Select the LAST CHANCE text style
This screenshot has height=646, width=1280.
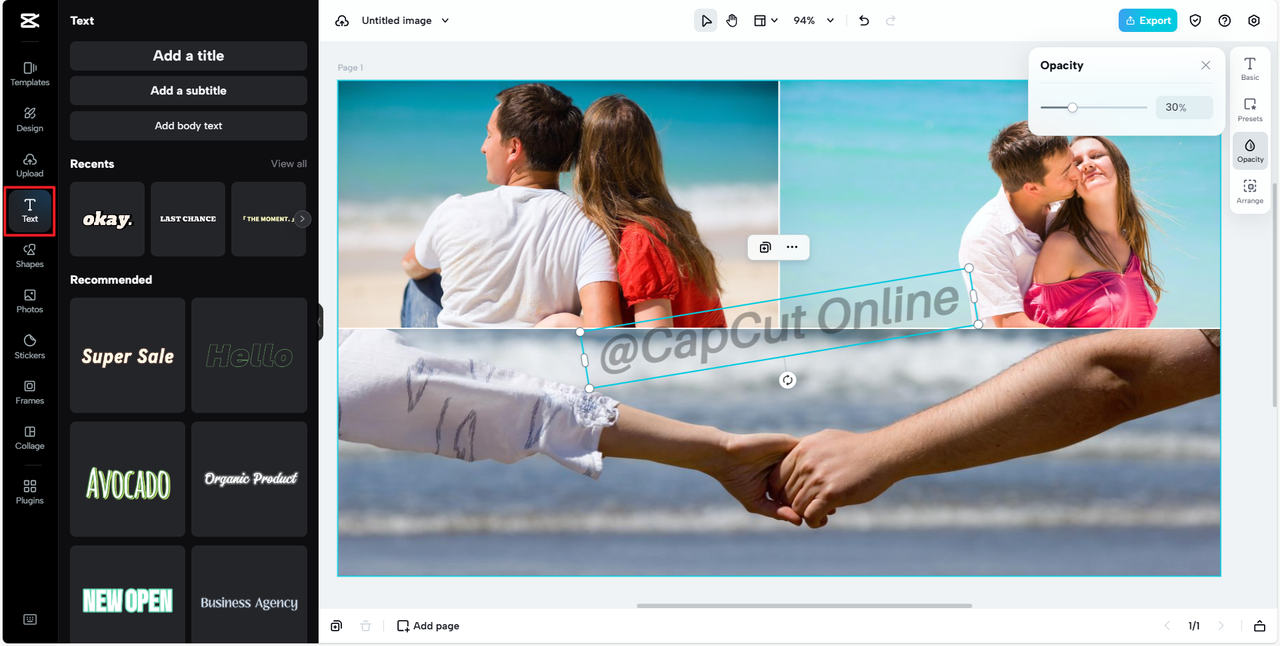pyautogui.click(x=188, y=218)
